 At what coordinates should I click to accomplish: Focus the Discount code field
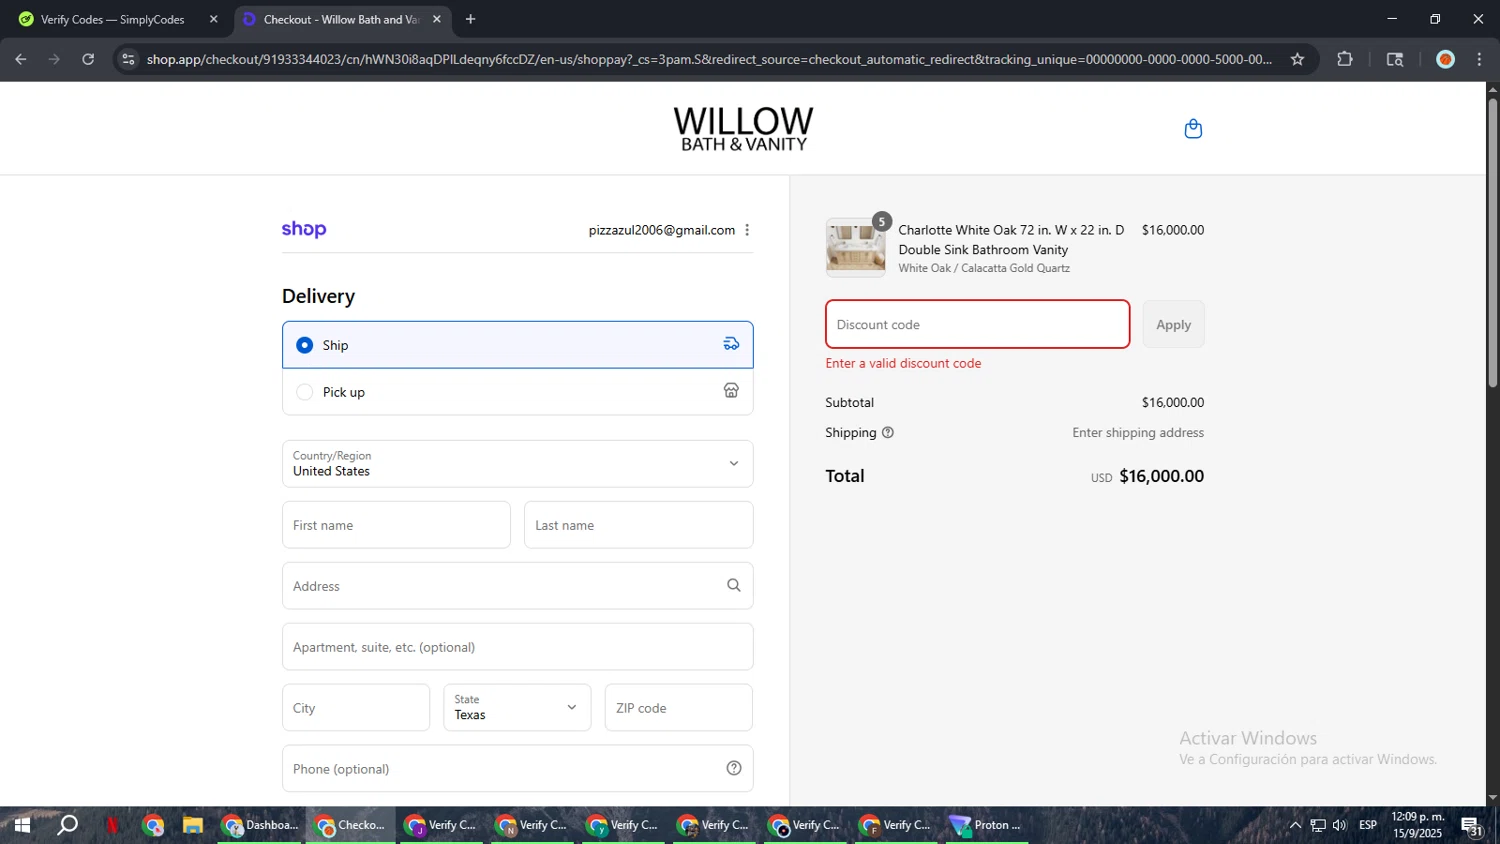click(978, 325)
